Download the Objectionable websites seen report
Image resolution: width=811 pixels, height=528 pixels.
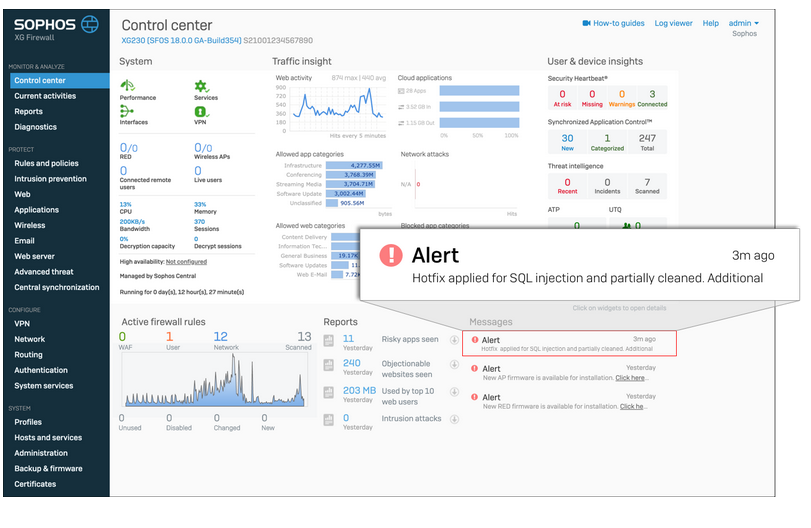454,365
